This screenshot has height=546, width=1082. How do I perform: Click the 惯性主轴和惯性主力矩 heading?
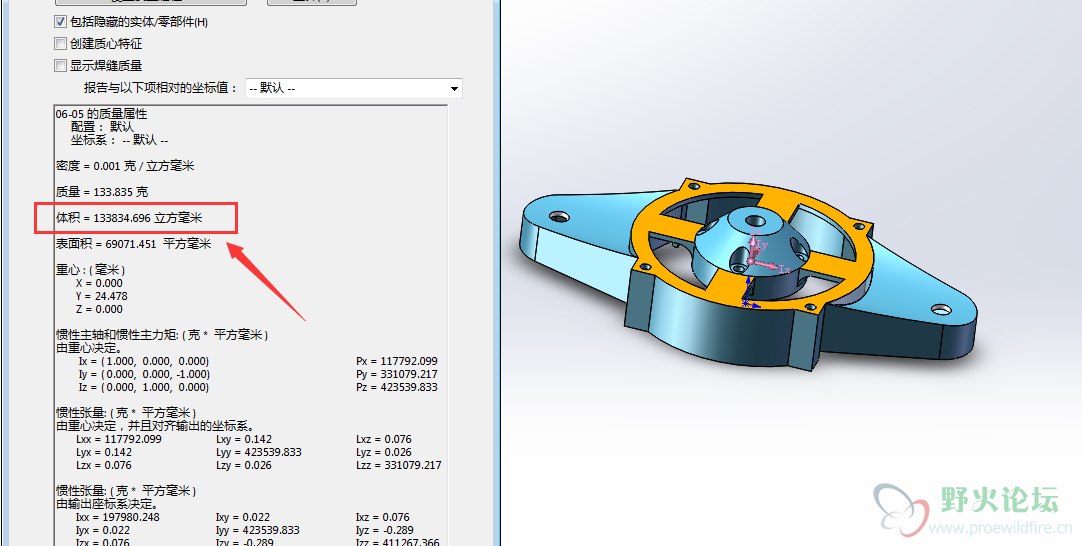[x=162, y=335]
